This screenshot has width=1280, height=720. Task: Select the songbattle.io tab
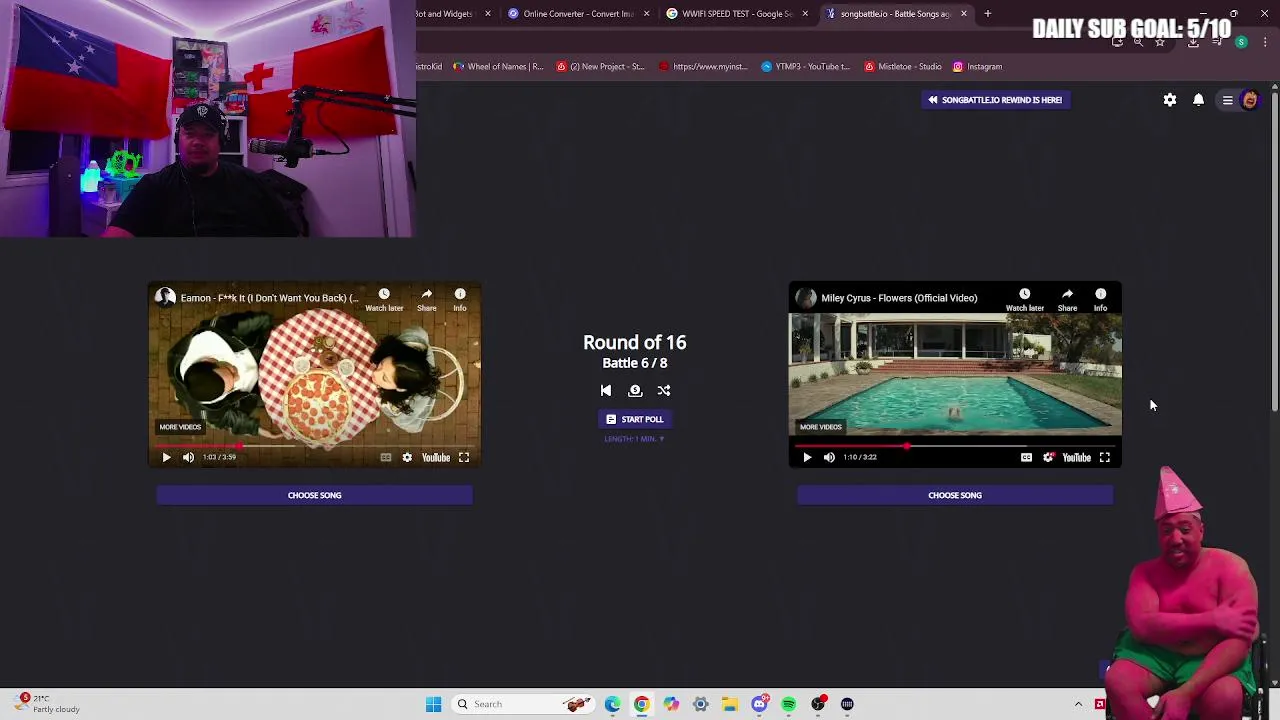895,14
